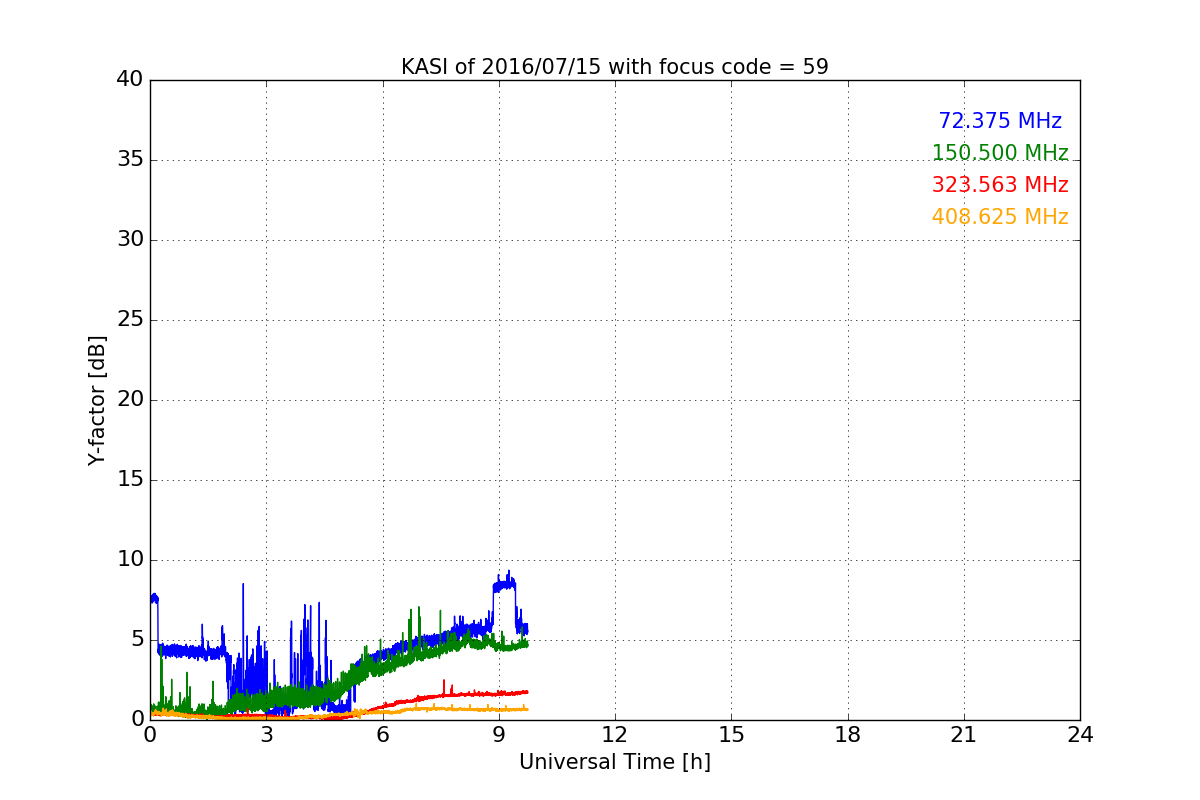The width and height of the screenshot is (1200, 800).
Task: Click y-axis tick label '40'
Action: click(x=130, y=80)
